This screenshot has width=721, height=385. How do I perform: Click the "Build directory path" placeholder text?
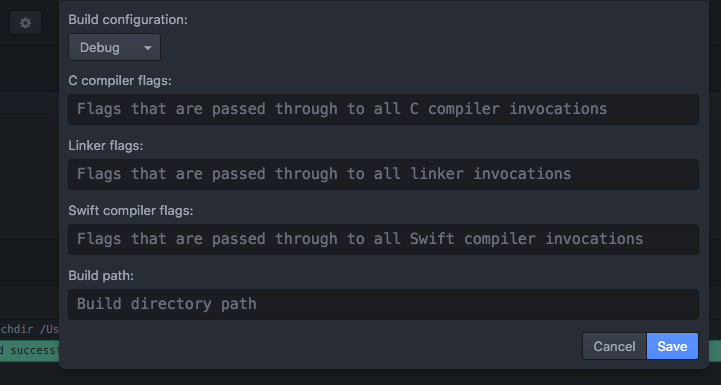[166, 304]
